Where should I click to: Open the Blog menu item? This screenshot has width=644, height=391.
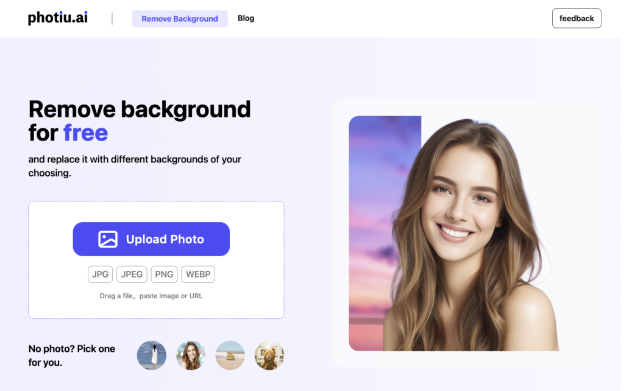point(246,18)
